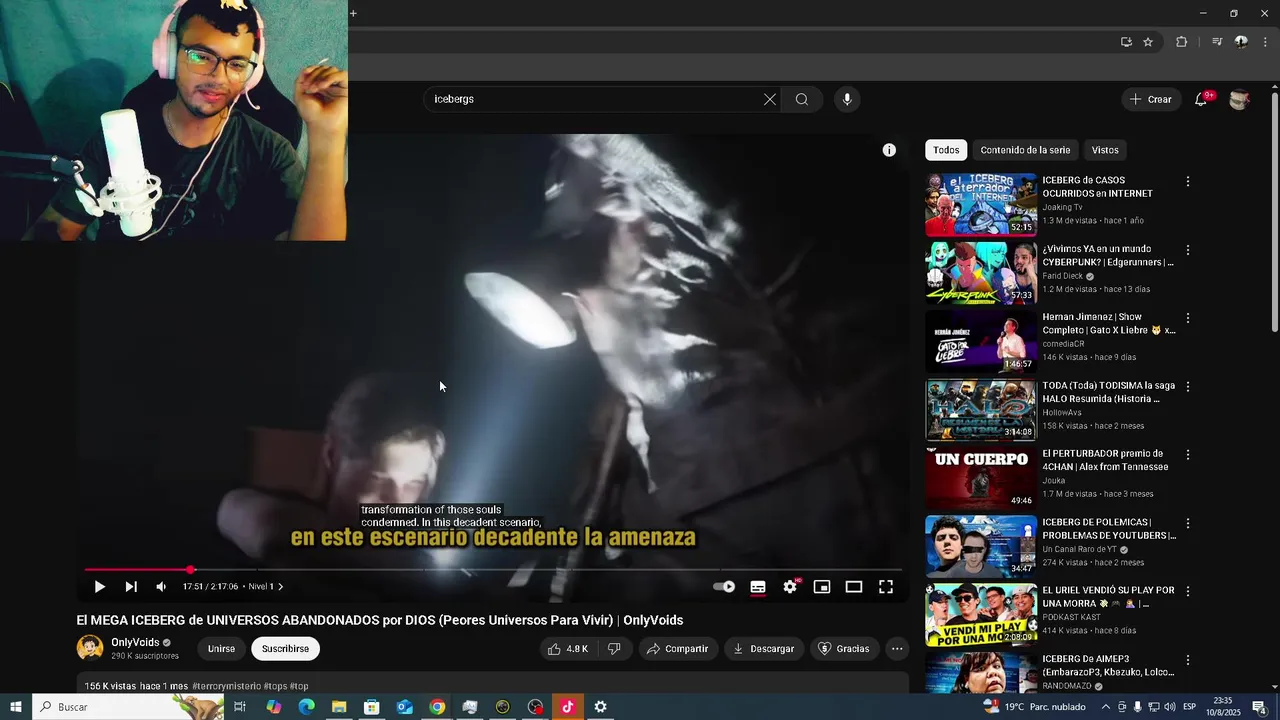
Task: Share the video via Compartir
Action: point(677,649)
